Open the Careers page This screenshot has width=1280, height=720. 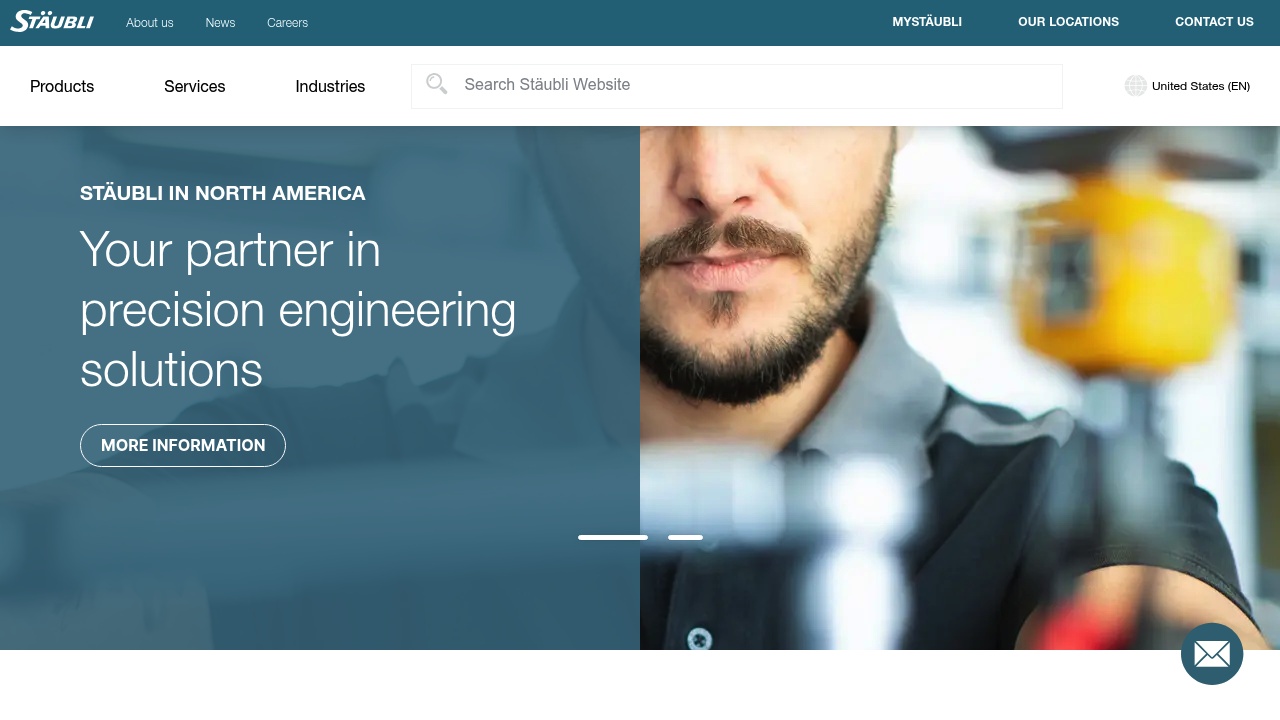coord(287,22)
